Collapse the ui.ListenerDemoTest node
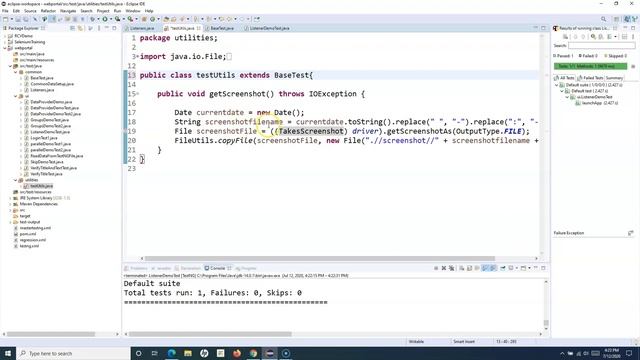Screen dimensions: 640x360 [x=567, y=97]
